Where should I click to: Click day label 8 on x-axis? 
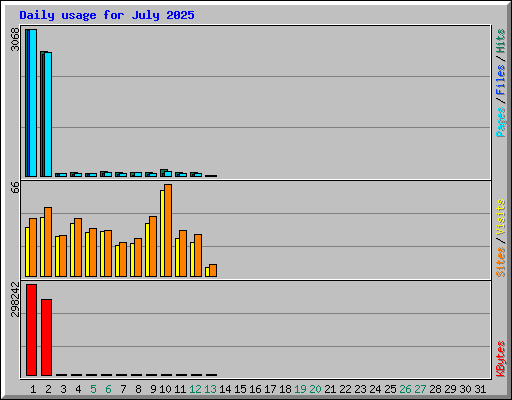138,389
